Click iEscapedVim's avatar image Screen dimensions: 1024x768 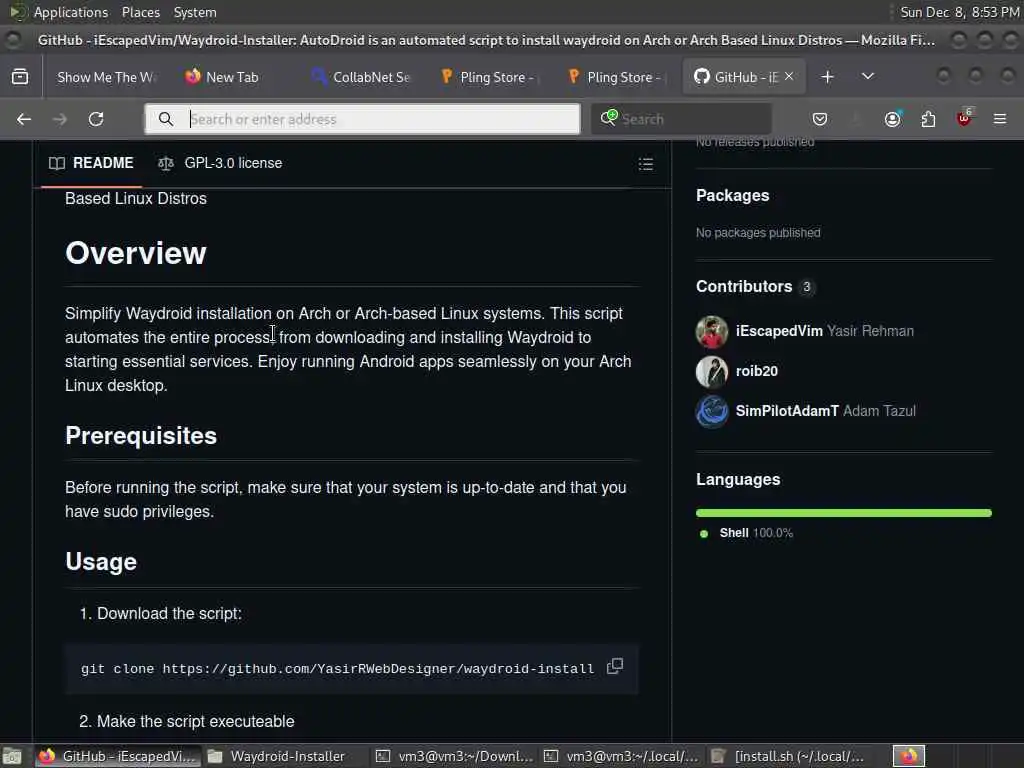coord(712,332)
